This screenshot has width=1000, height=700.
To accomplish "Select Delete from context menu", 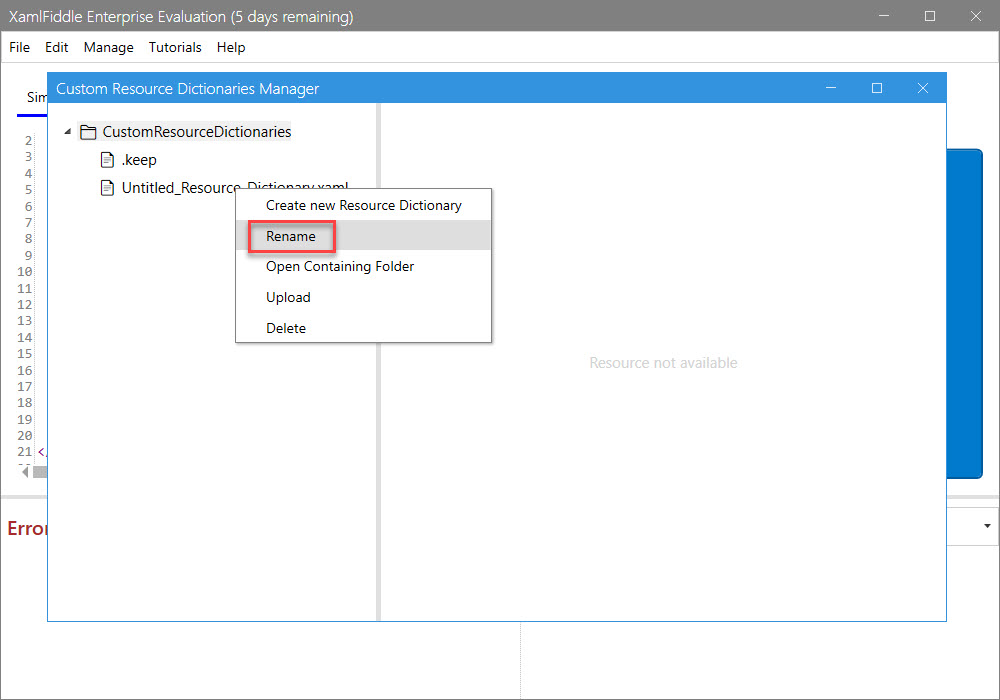I will (364, 328).
